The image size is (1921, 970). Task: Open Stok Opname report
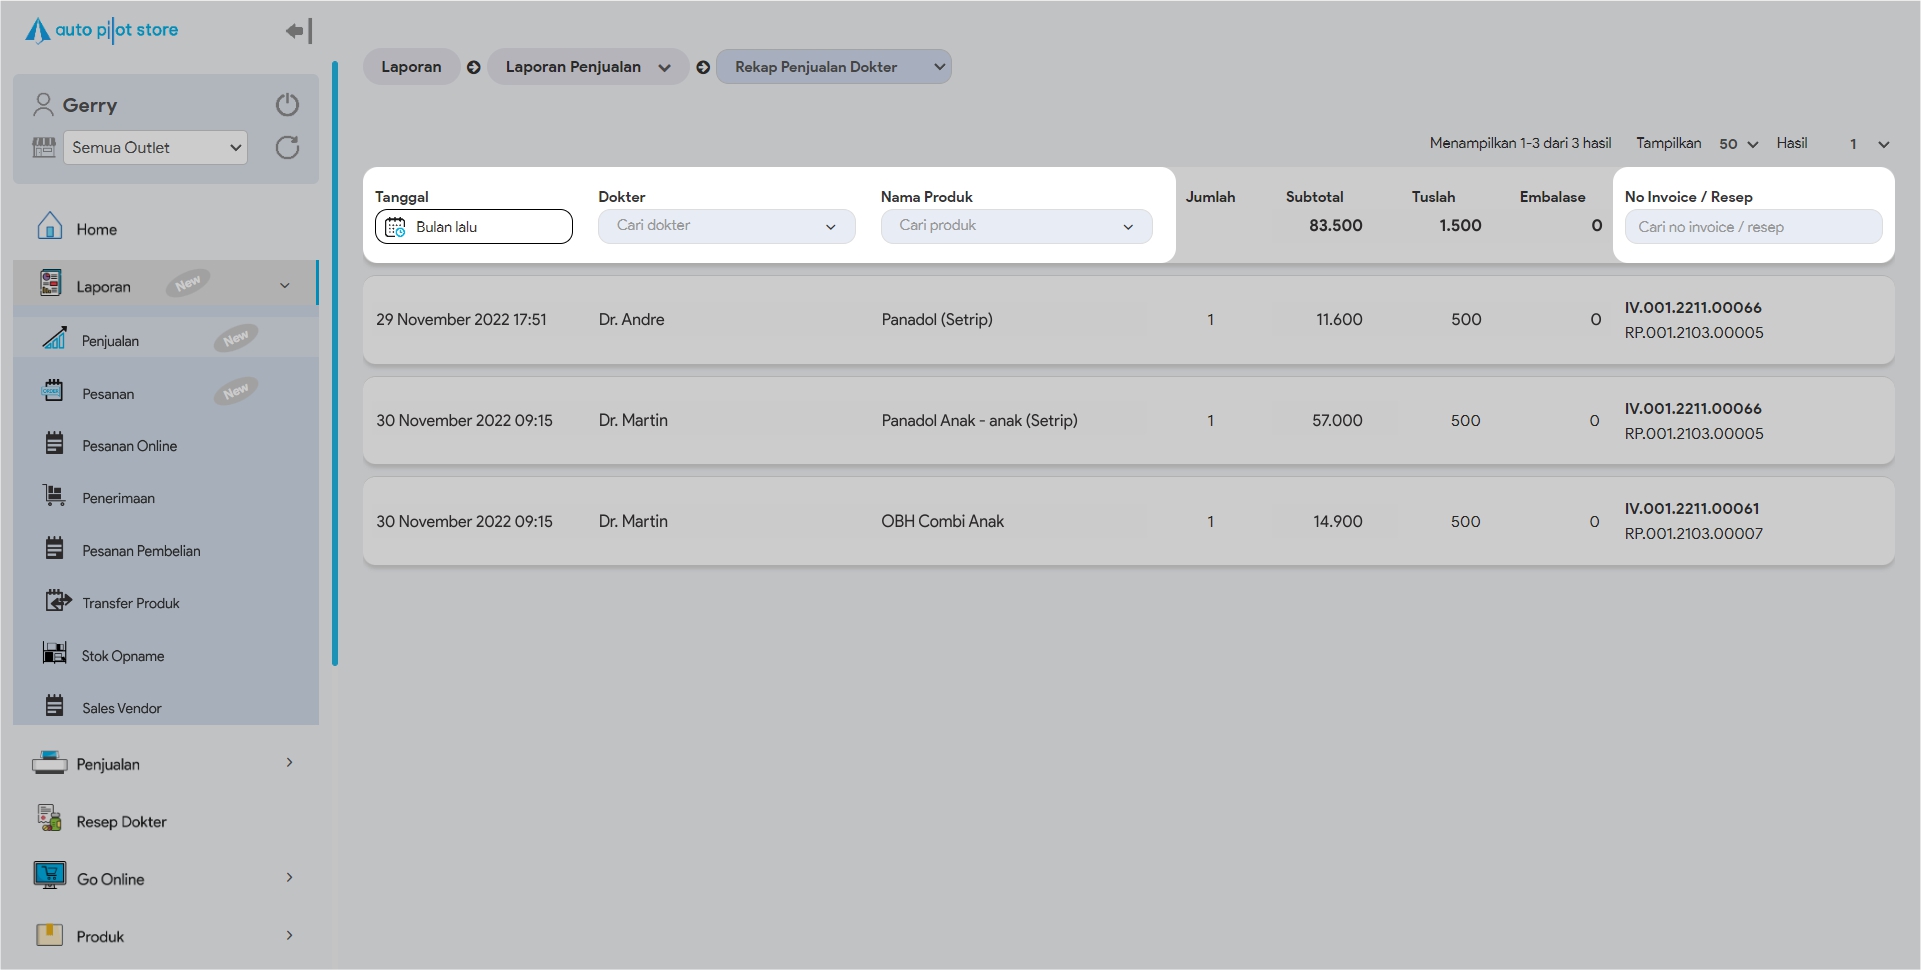122,656
